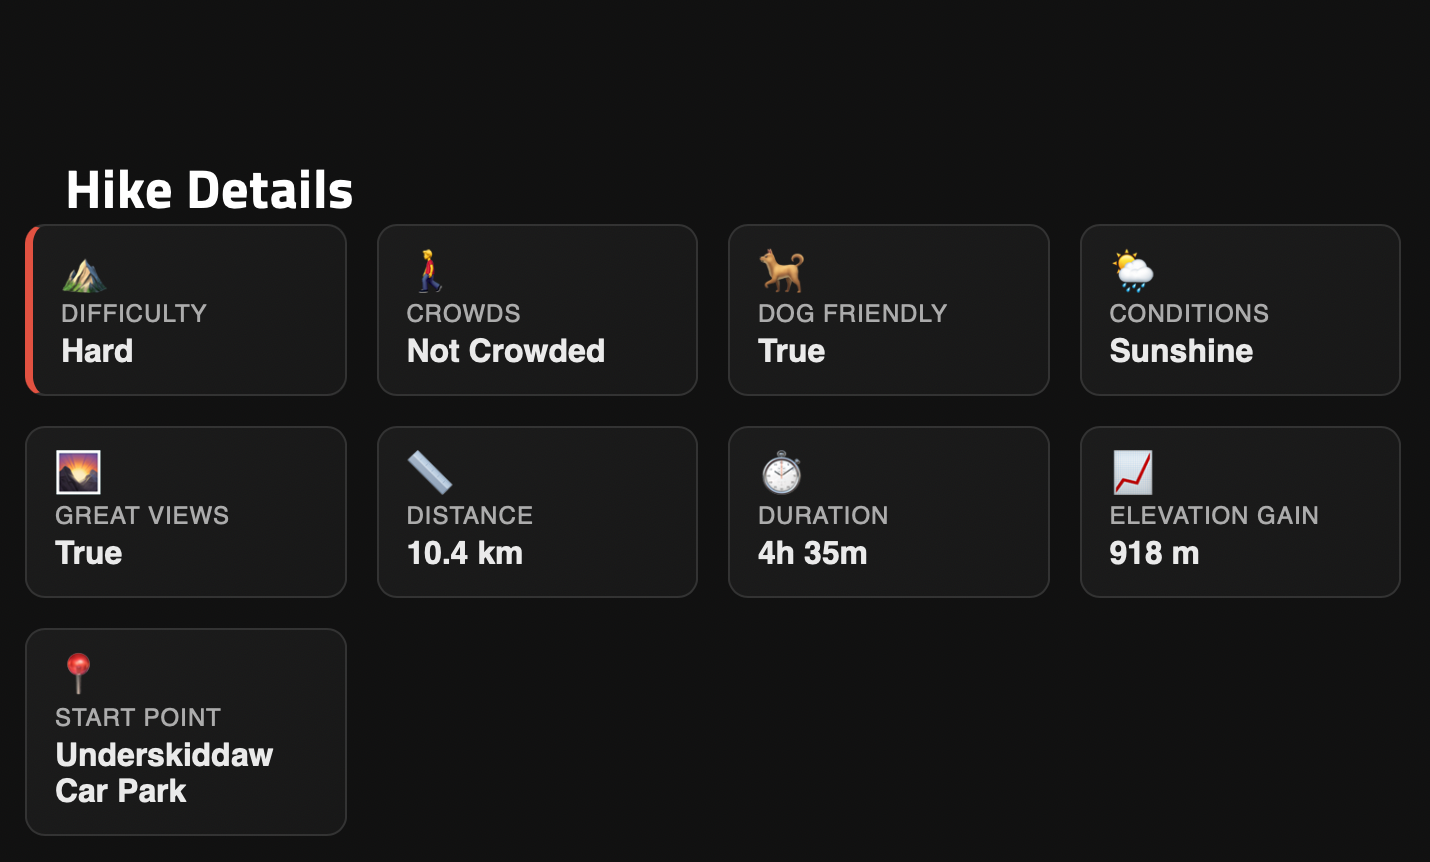1430x862 pixels.
Task: Open the Underskiddaw Car Park start point
Action: (x=164, y=773)
